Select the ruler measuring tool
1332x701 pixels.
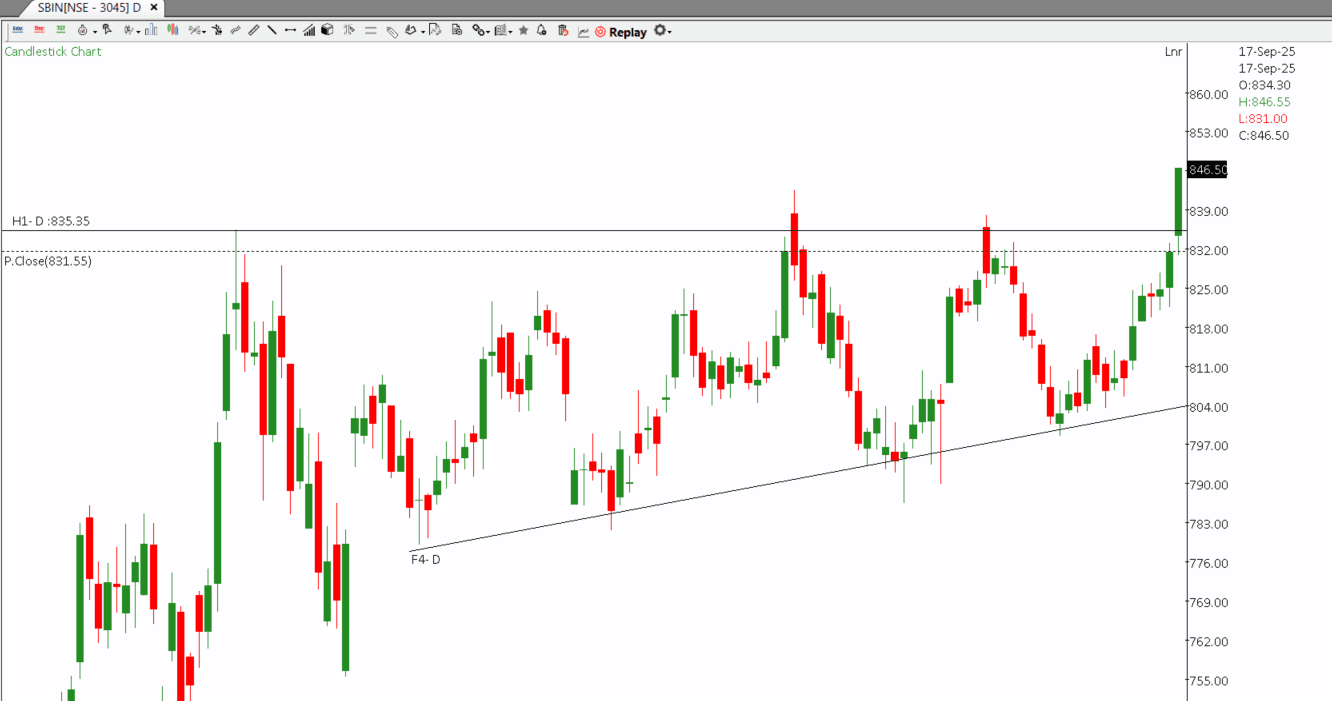pyautogui.click(x=254, y=30)
